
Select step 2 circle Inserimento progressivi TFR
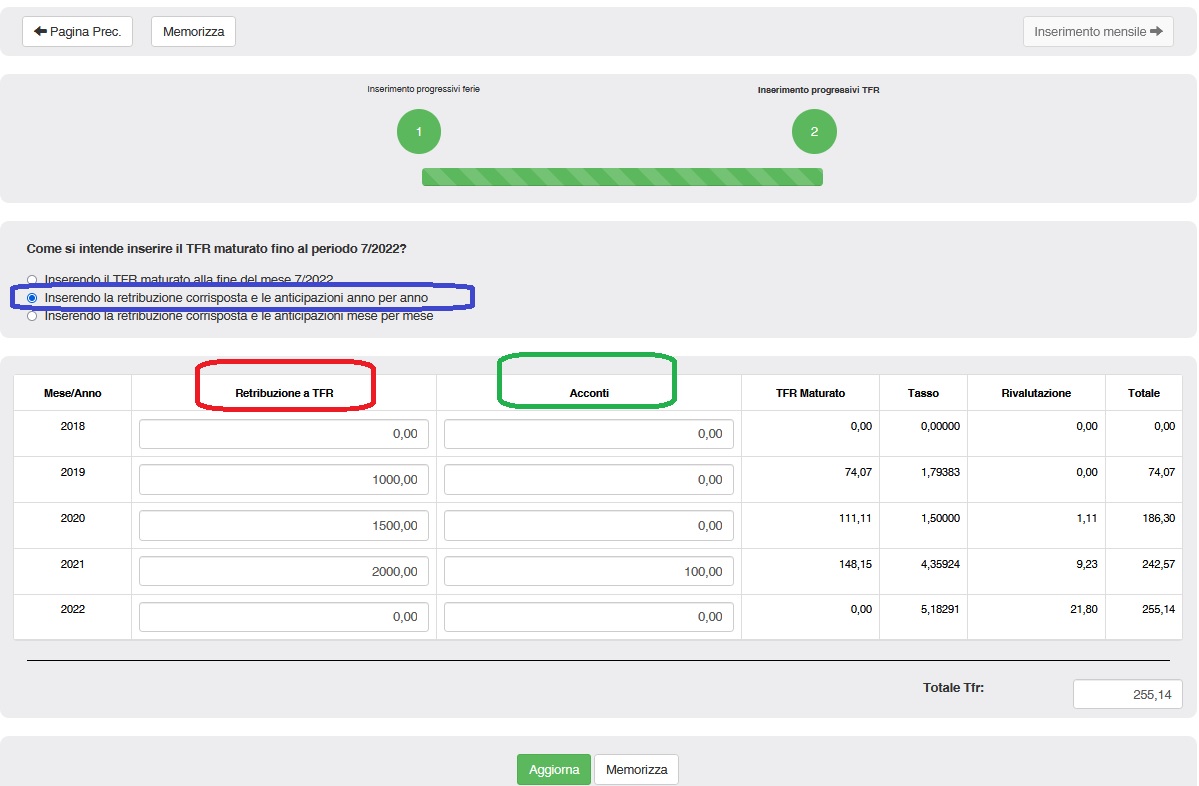click(814, 132)
